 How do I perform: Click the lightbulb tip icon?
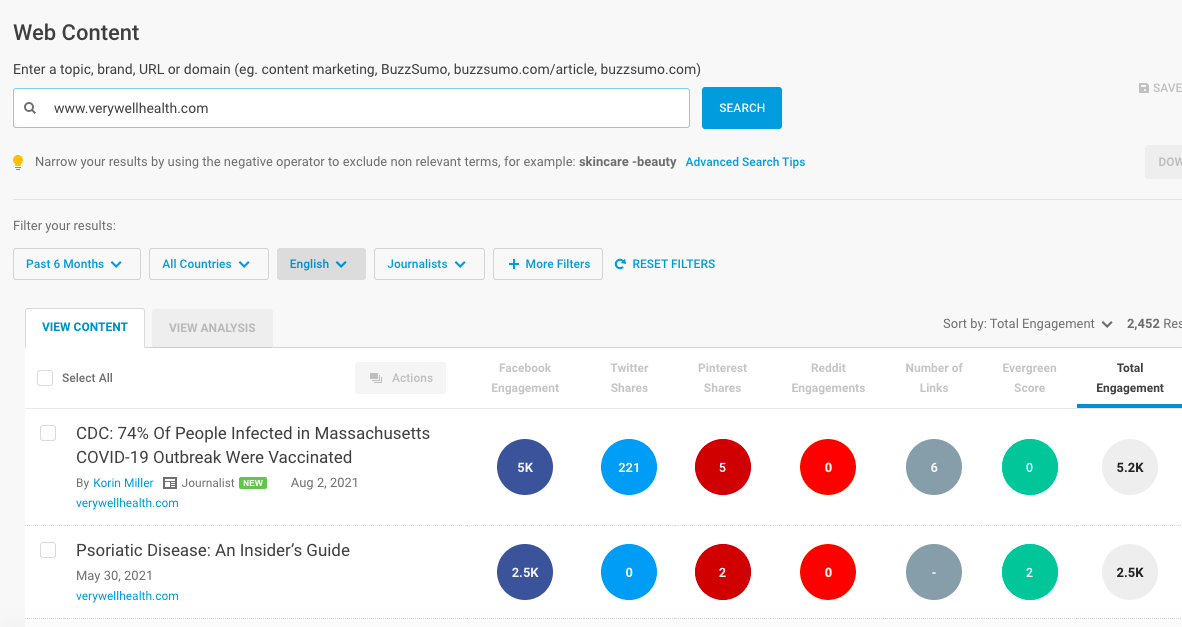tap(18, 162)
